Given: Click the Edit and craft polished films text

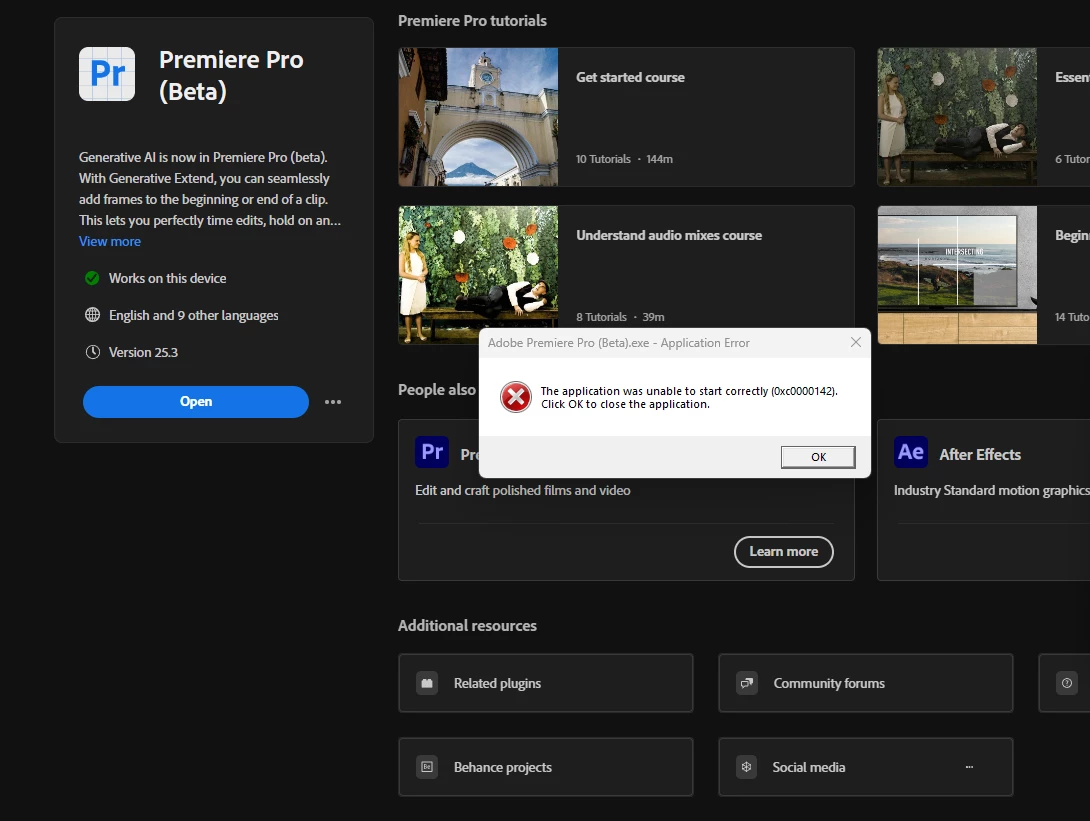Looking at the screenshot, I should [523, 490].
